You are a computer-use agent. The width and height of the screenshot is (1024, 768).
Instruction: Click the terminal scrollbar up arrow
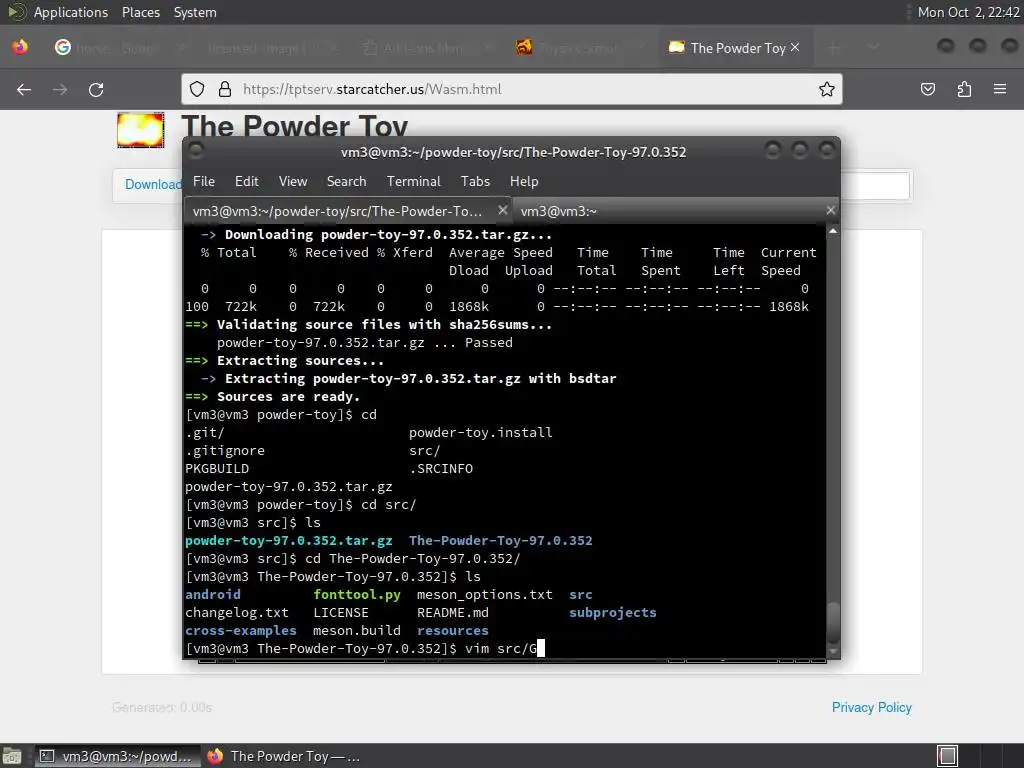[x=833, y=231]
